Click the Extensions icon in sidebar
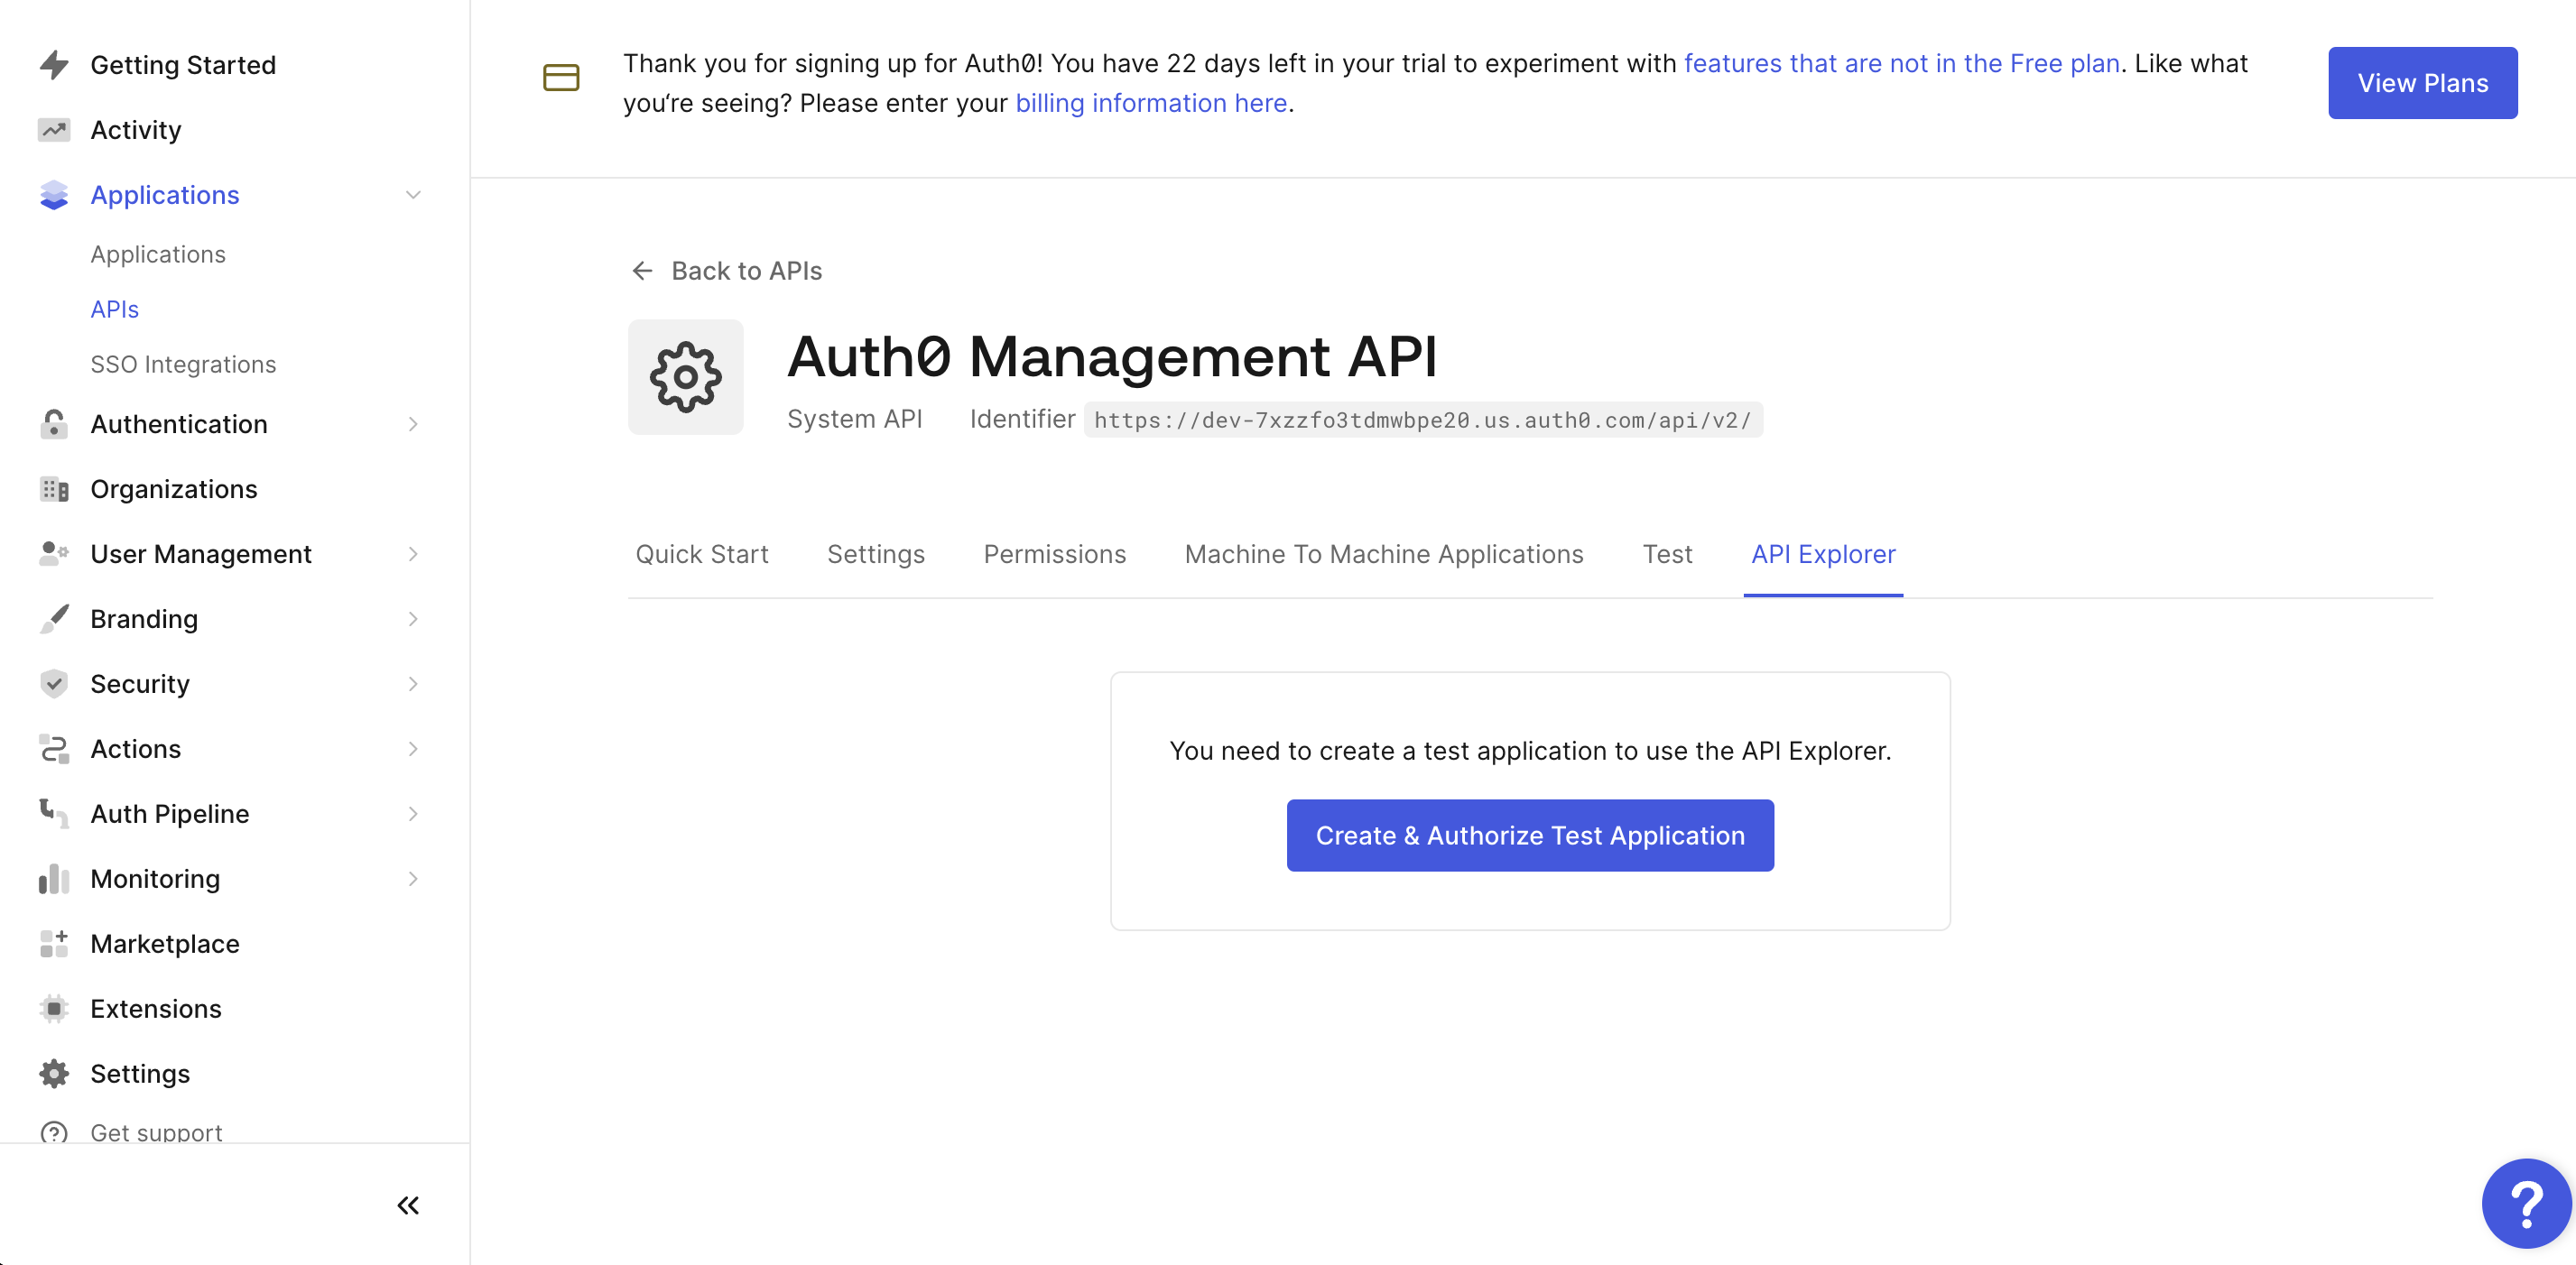2576x1265 pixels. click(54, 1008)
